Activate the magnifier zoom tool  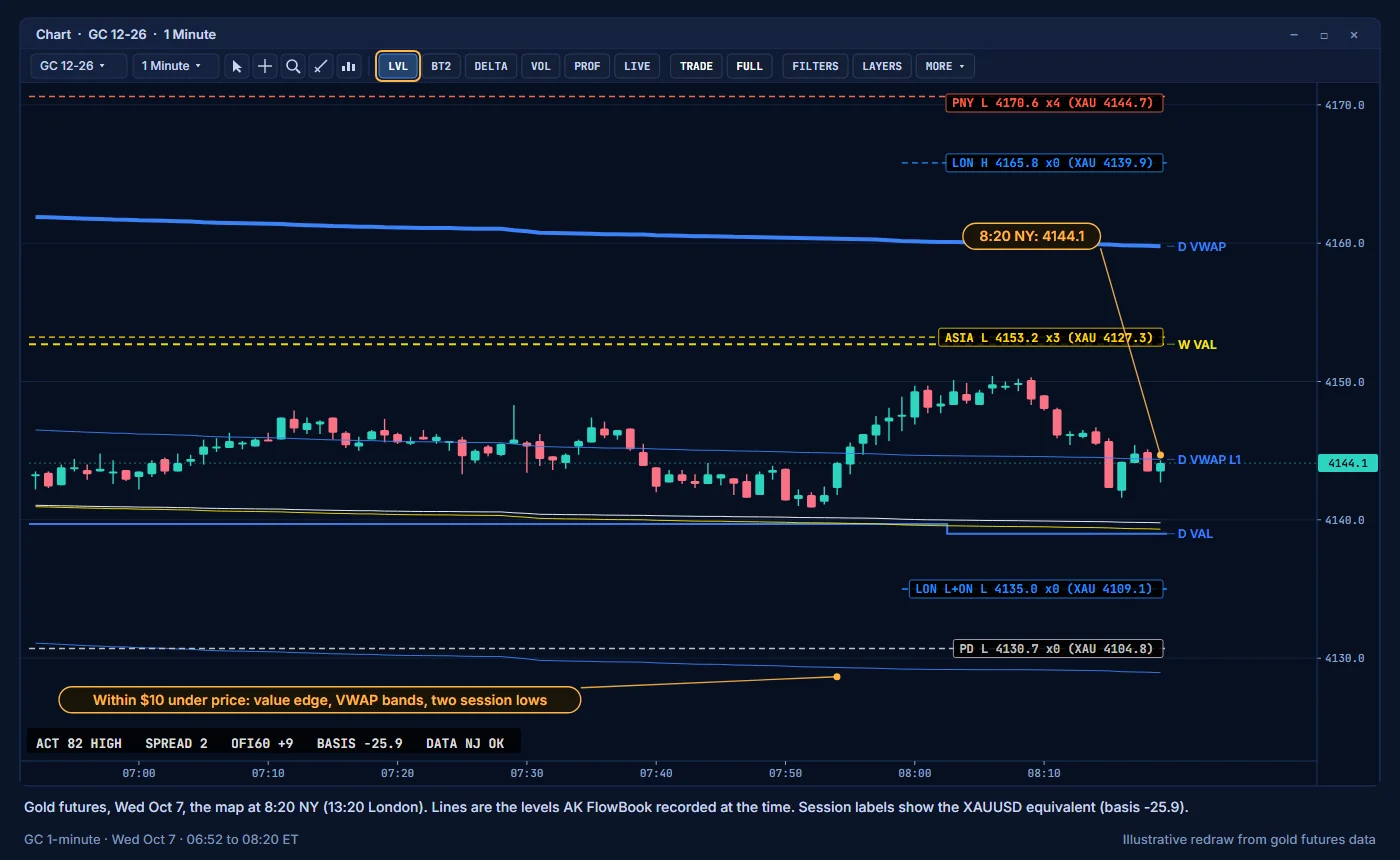point(293,66)
